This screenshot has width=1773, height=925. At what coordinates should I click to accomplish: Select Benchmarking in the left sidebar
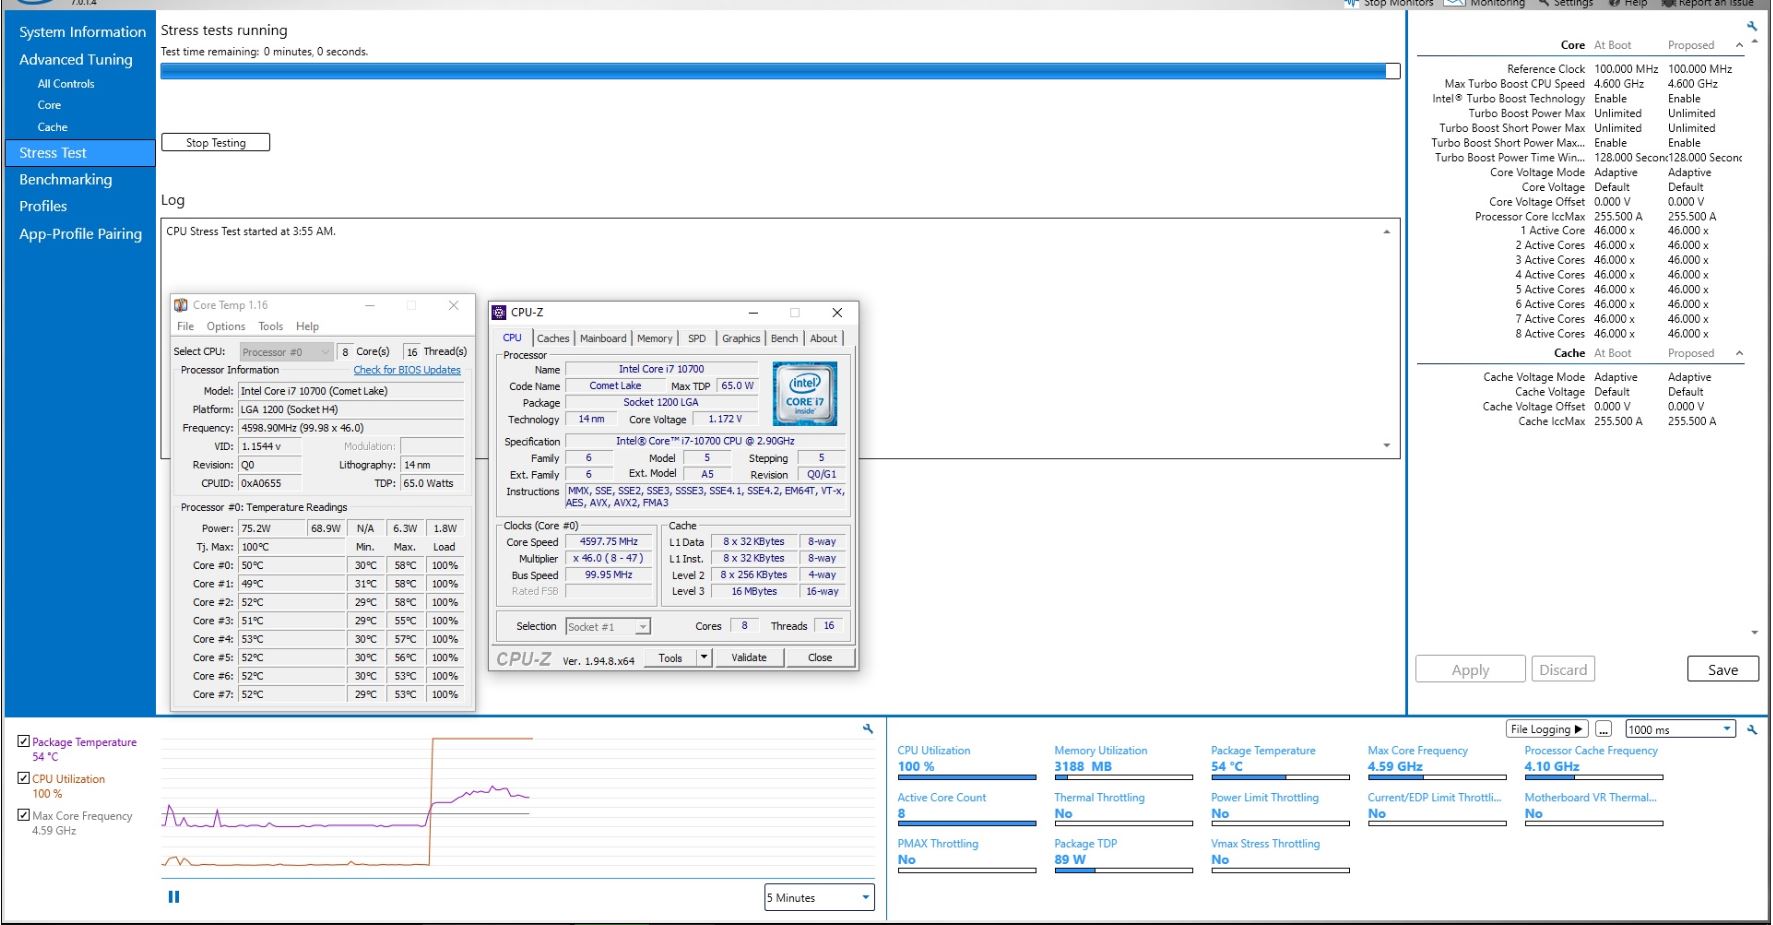click(66, 180)
